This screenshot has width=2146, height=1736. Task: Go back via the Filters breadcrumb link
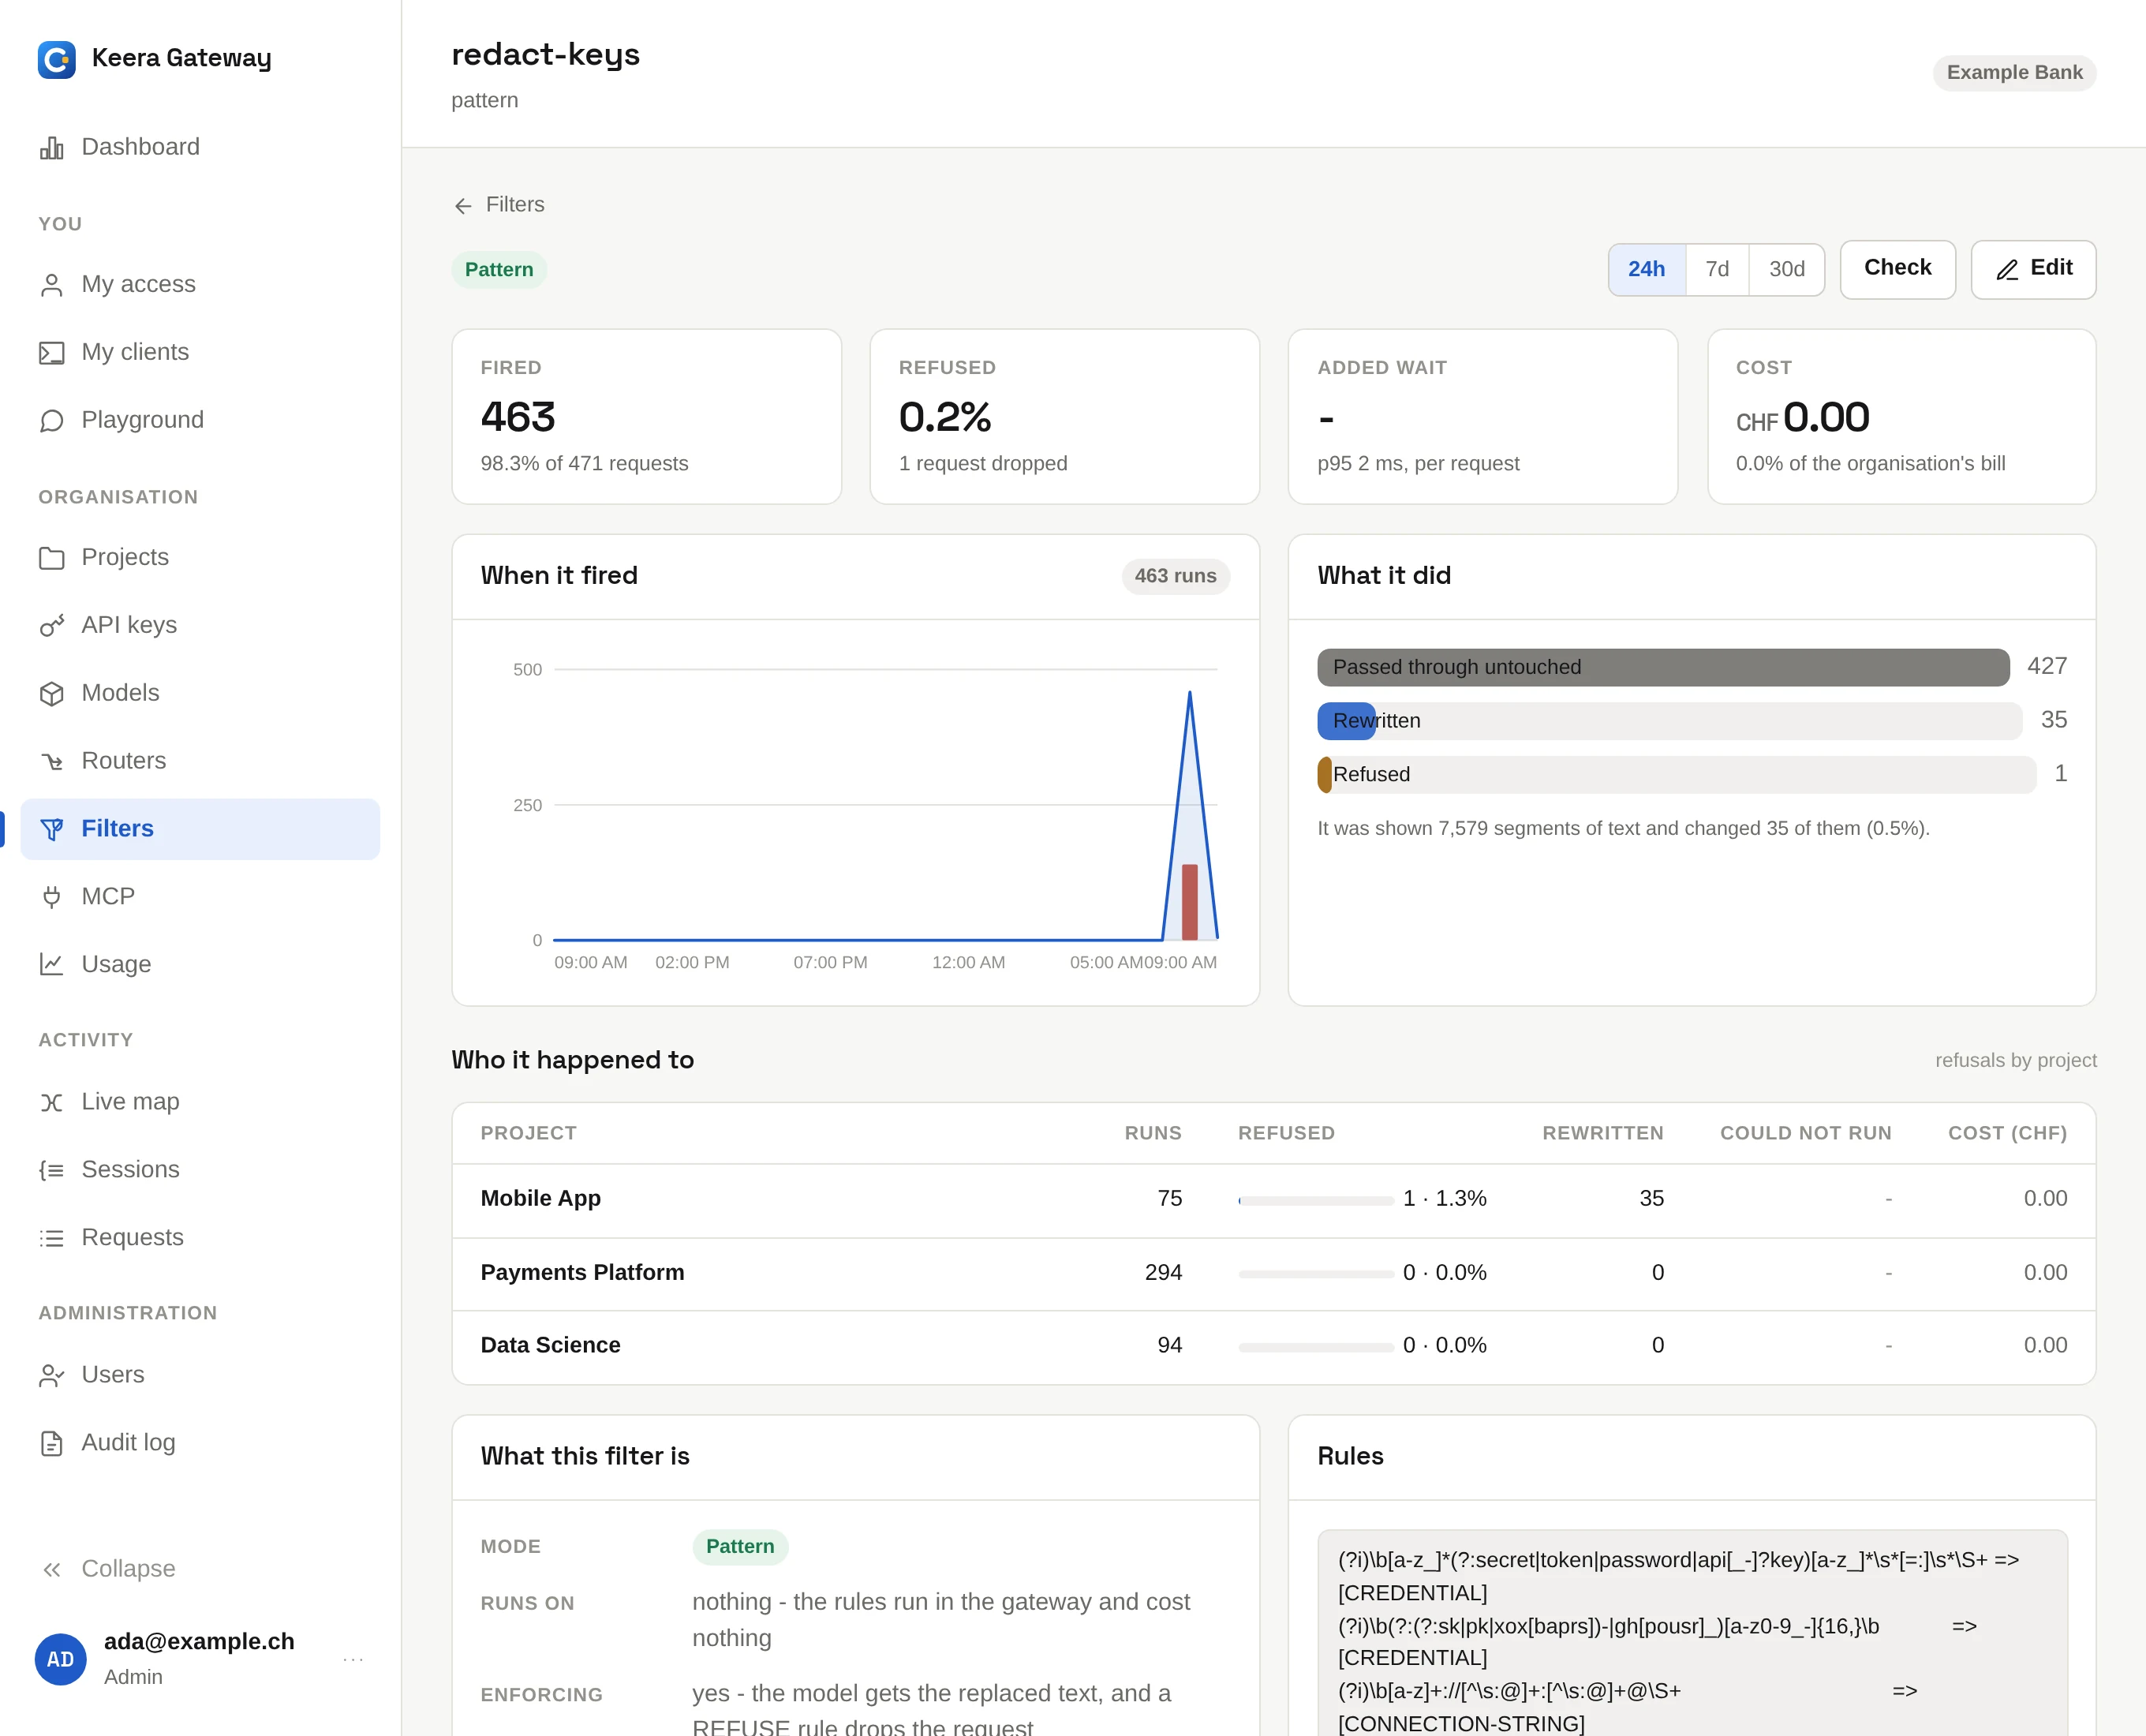515,205
